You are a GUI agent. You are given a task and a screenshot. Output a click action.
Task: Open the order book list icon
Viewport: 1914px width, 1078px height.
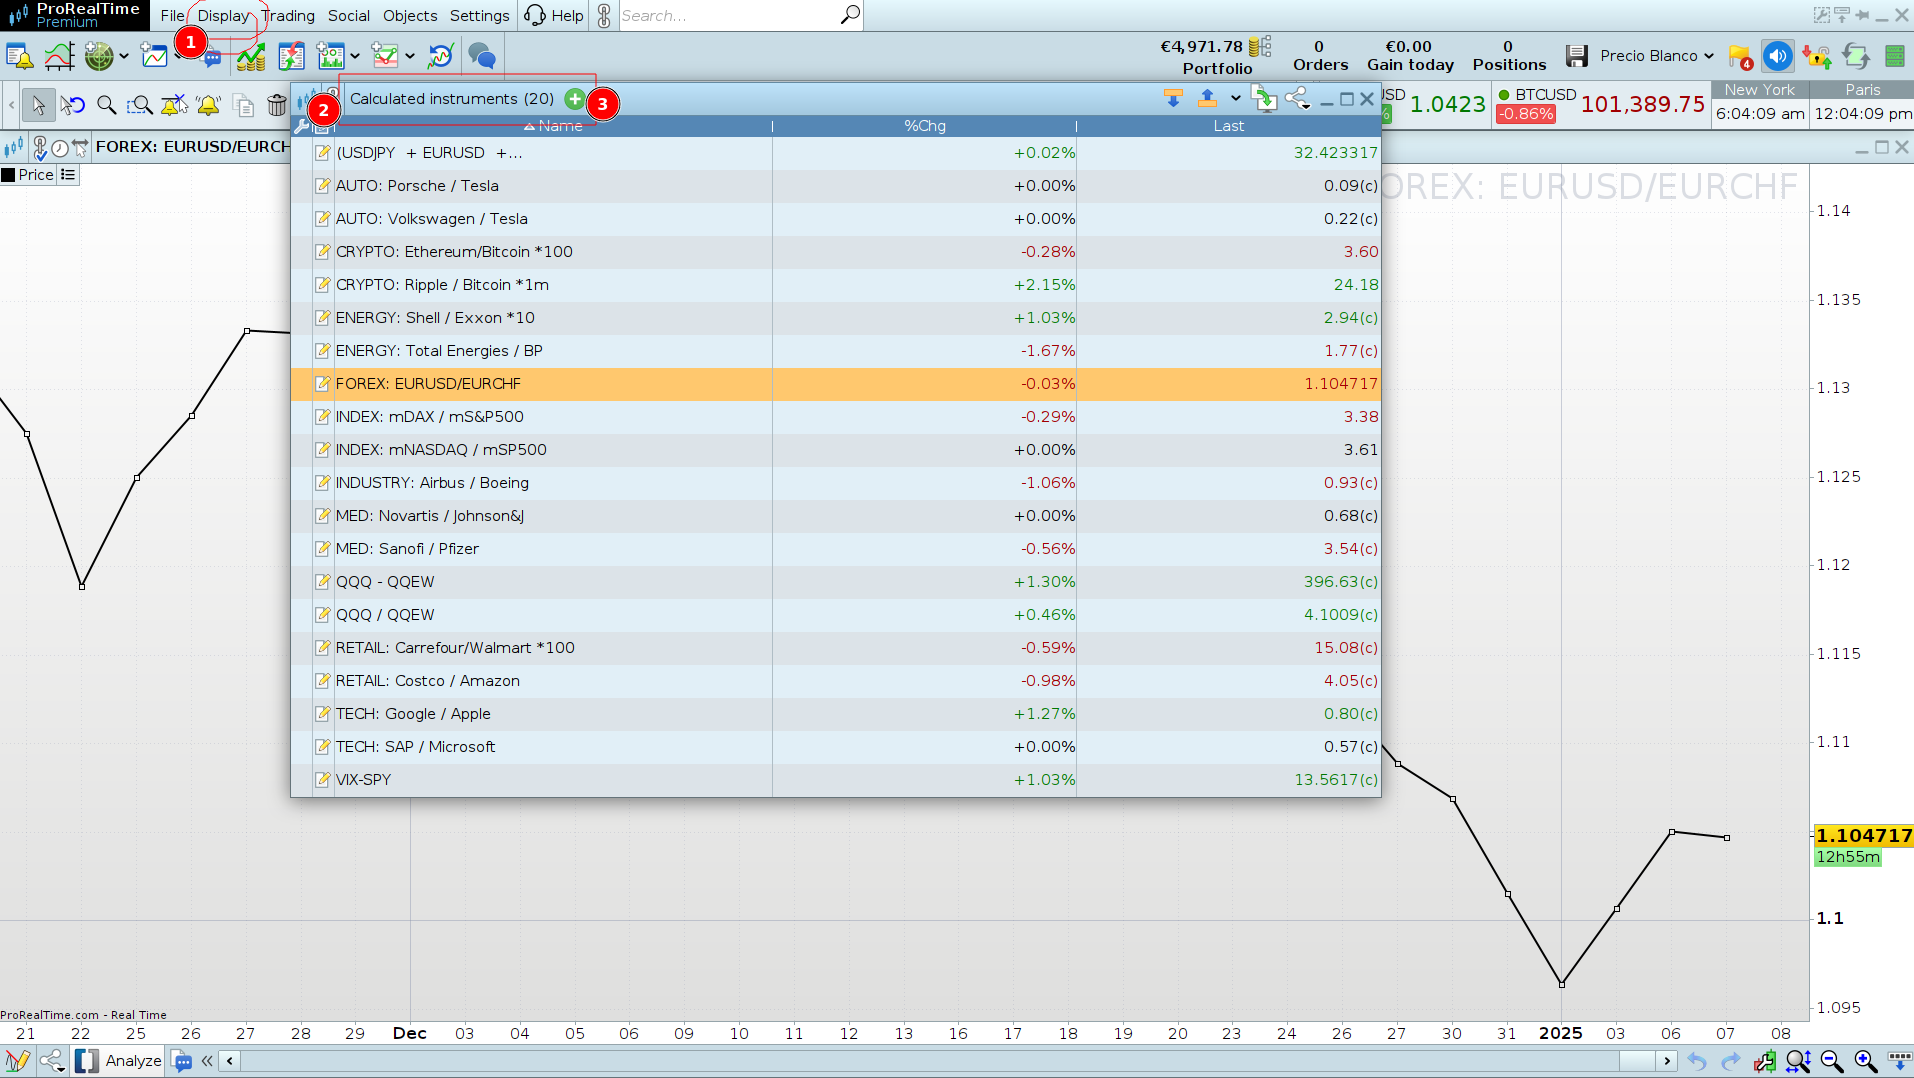[292, 56]
